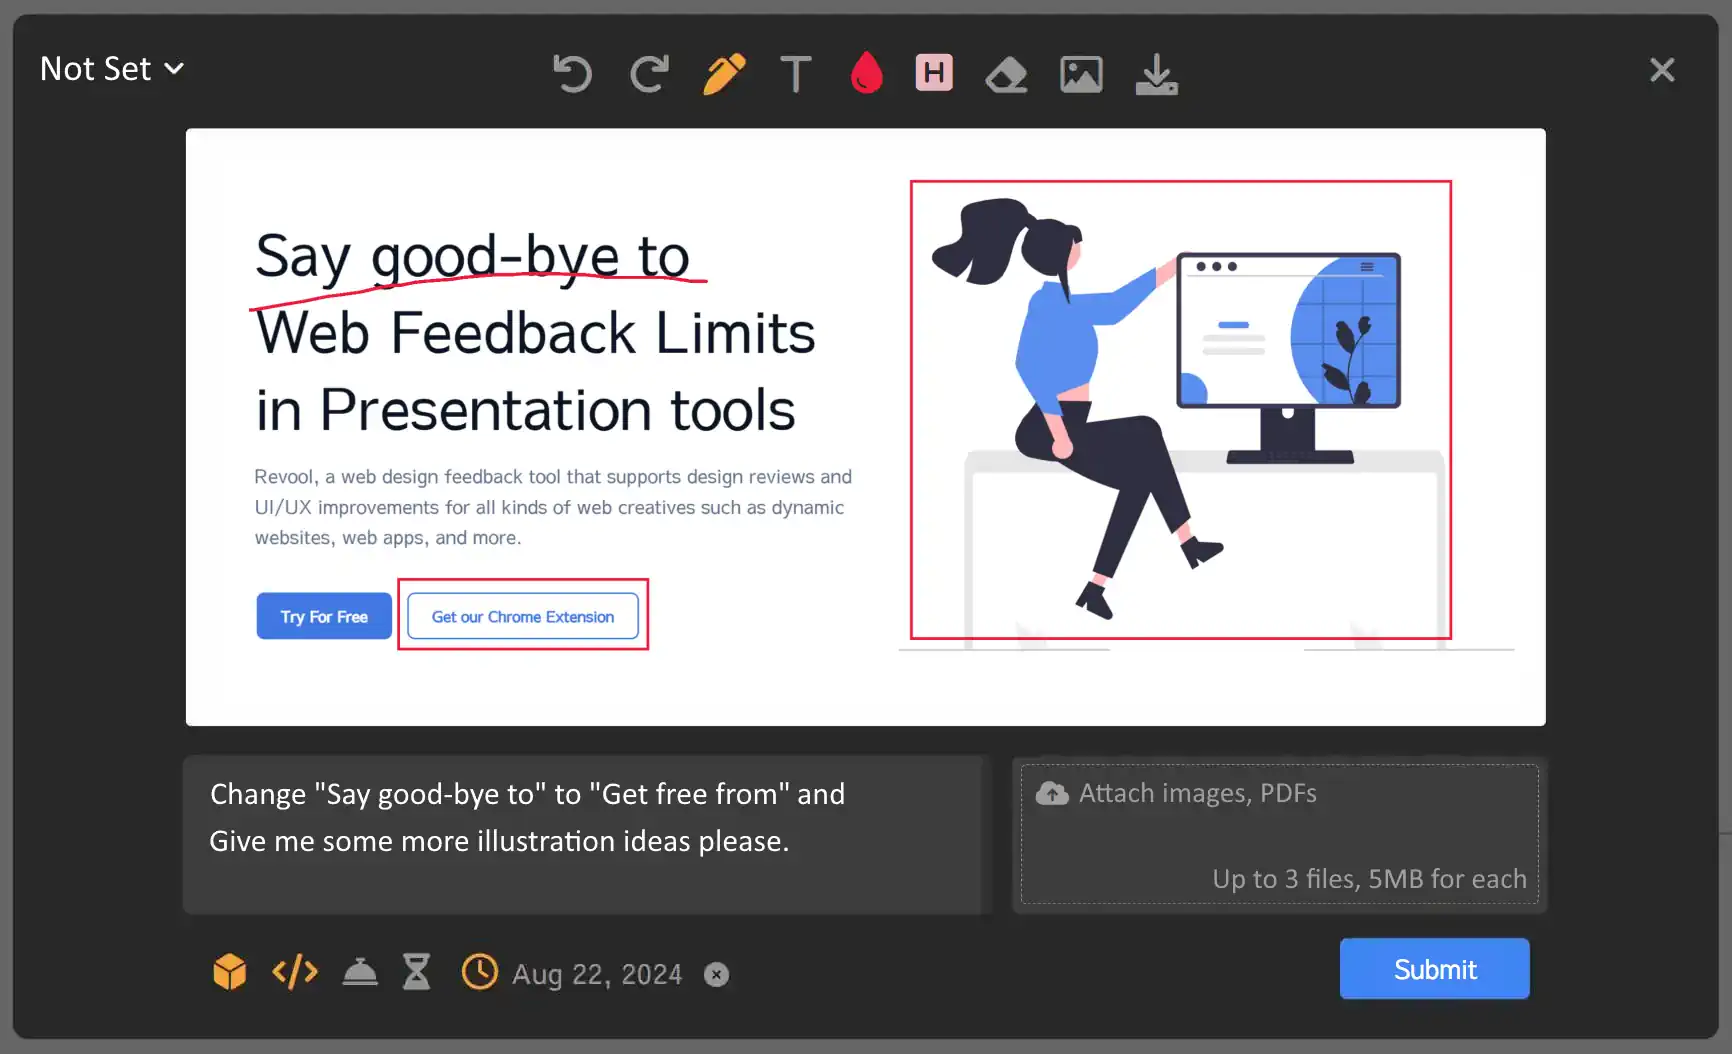Click the cloud upload icon
This screenshot has height=1054, width=1732.
coord(1052,793)
